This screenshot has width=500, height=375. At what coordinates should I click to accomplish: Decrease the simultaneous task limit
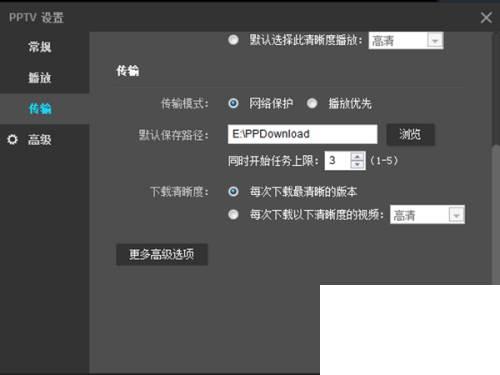point(357,165)
